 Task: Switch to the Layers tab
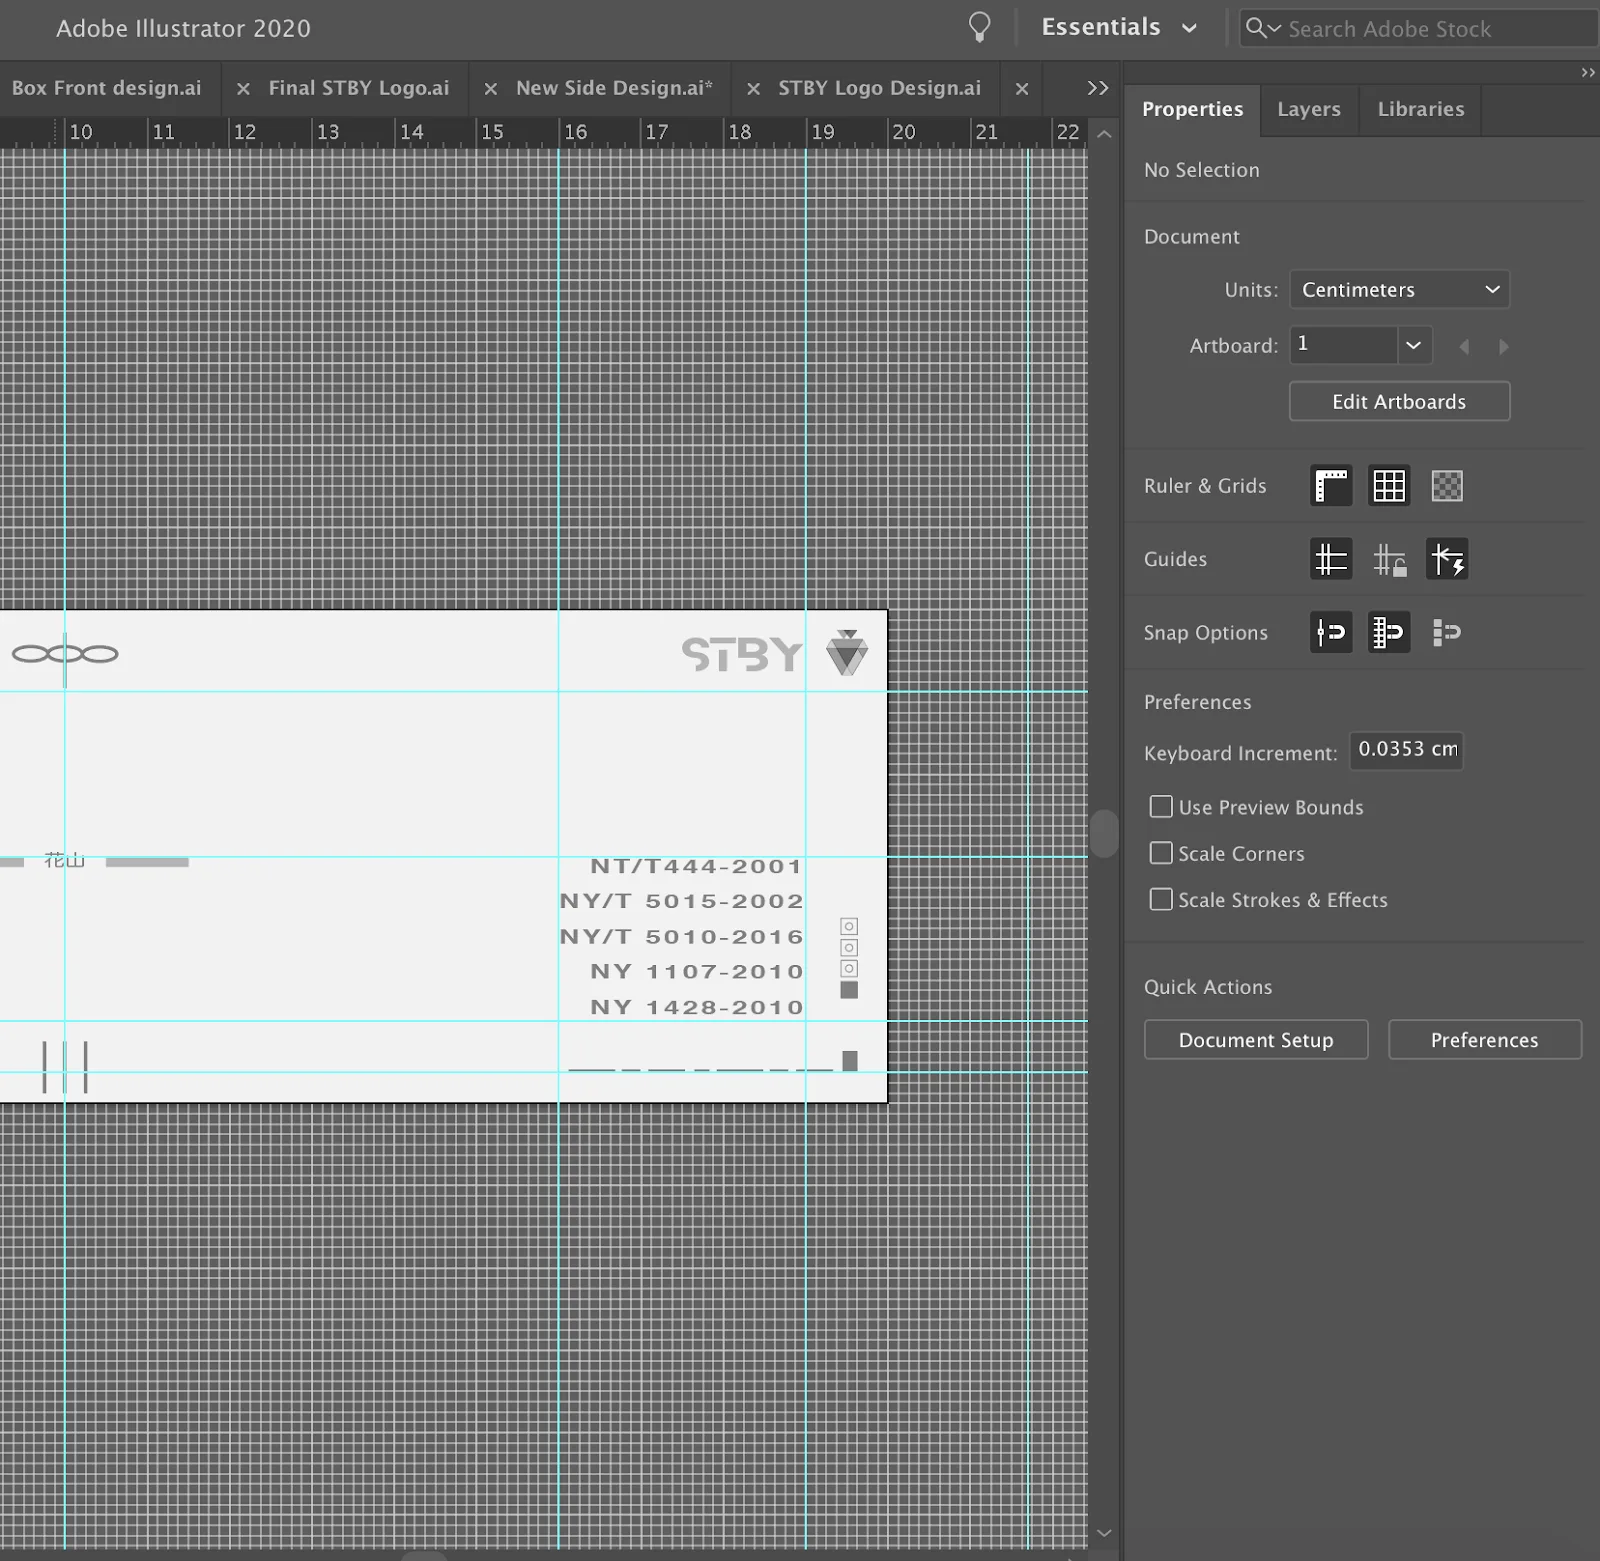pyautogui.click(x=1309, y=109)
